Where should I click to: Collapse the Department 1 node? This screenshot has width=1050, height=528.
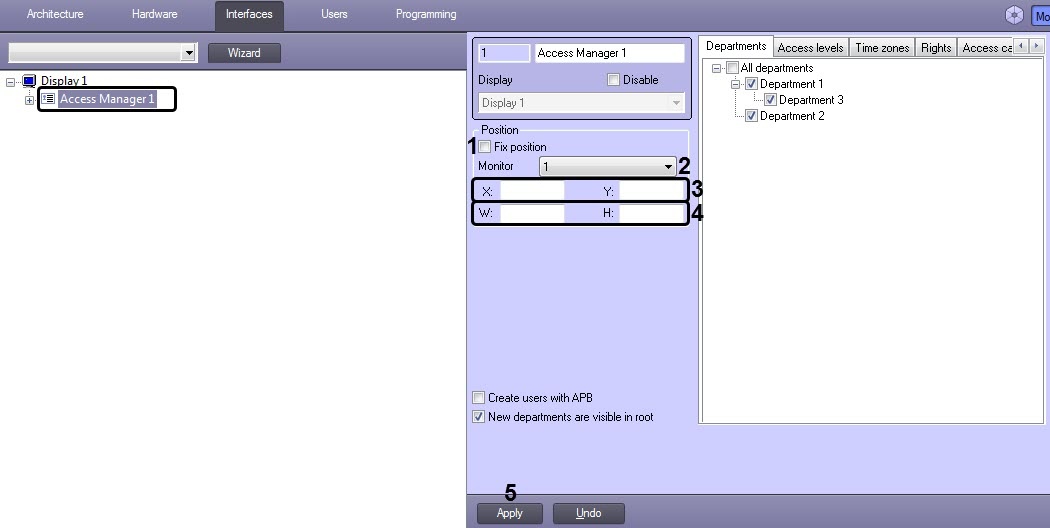pos(735,84)
